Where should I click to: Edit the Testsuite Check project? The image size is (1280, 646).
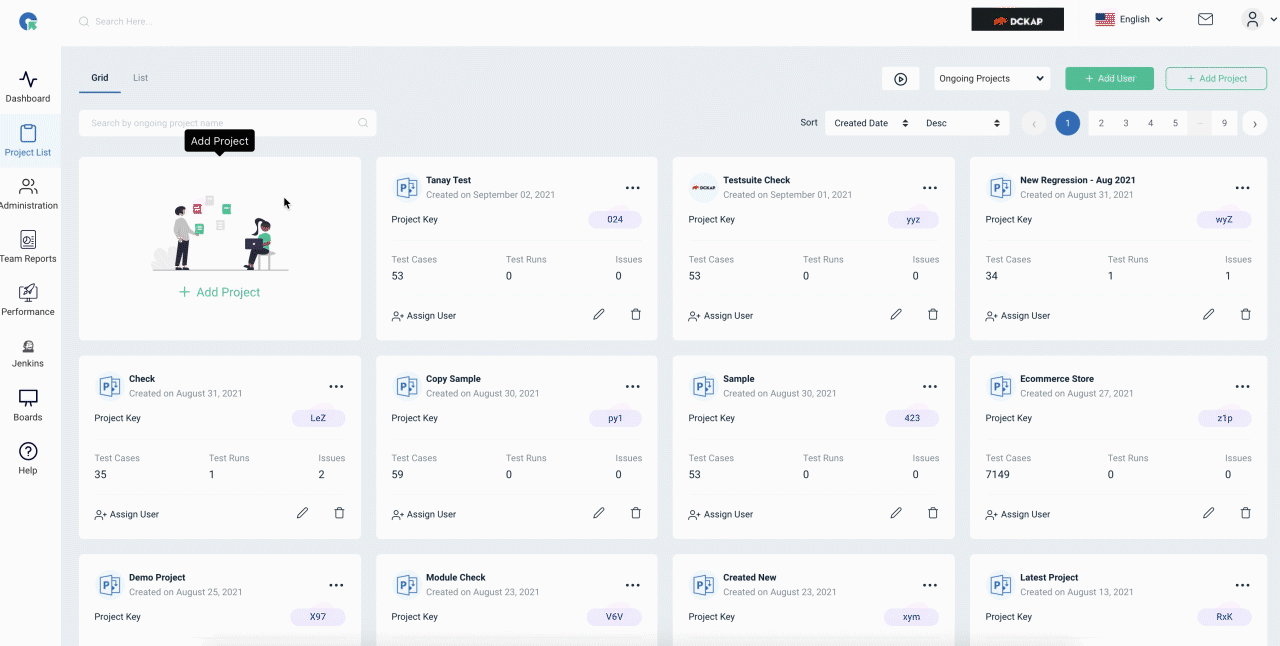(896, 314)
